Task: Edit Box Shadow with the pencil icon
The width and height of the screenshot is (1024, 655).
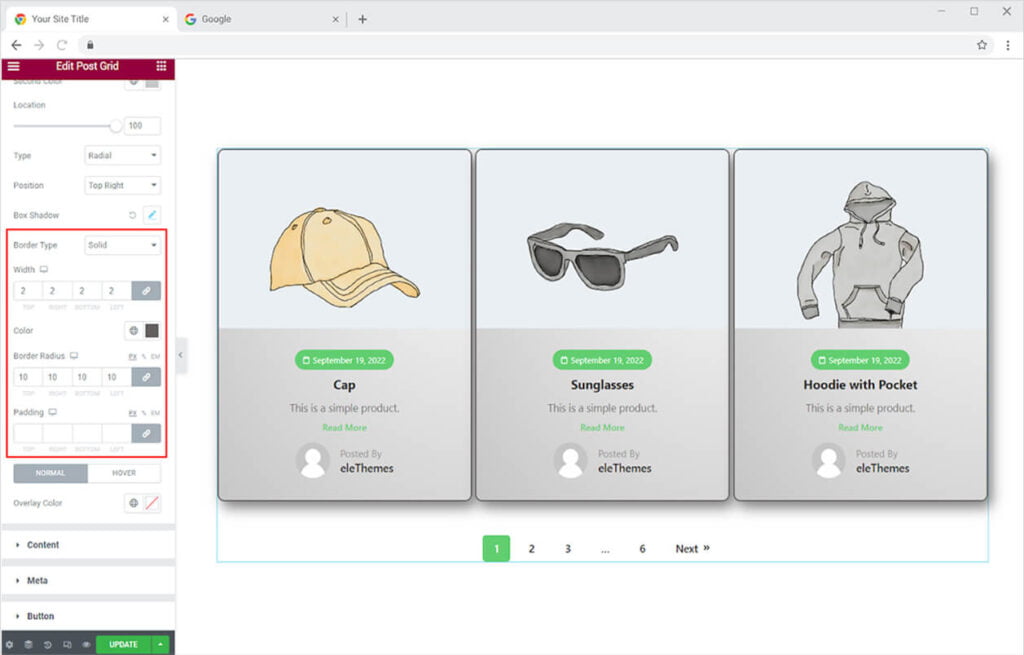Action: tap(152, 215)
